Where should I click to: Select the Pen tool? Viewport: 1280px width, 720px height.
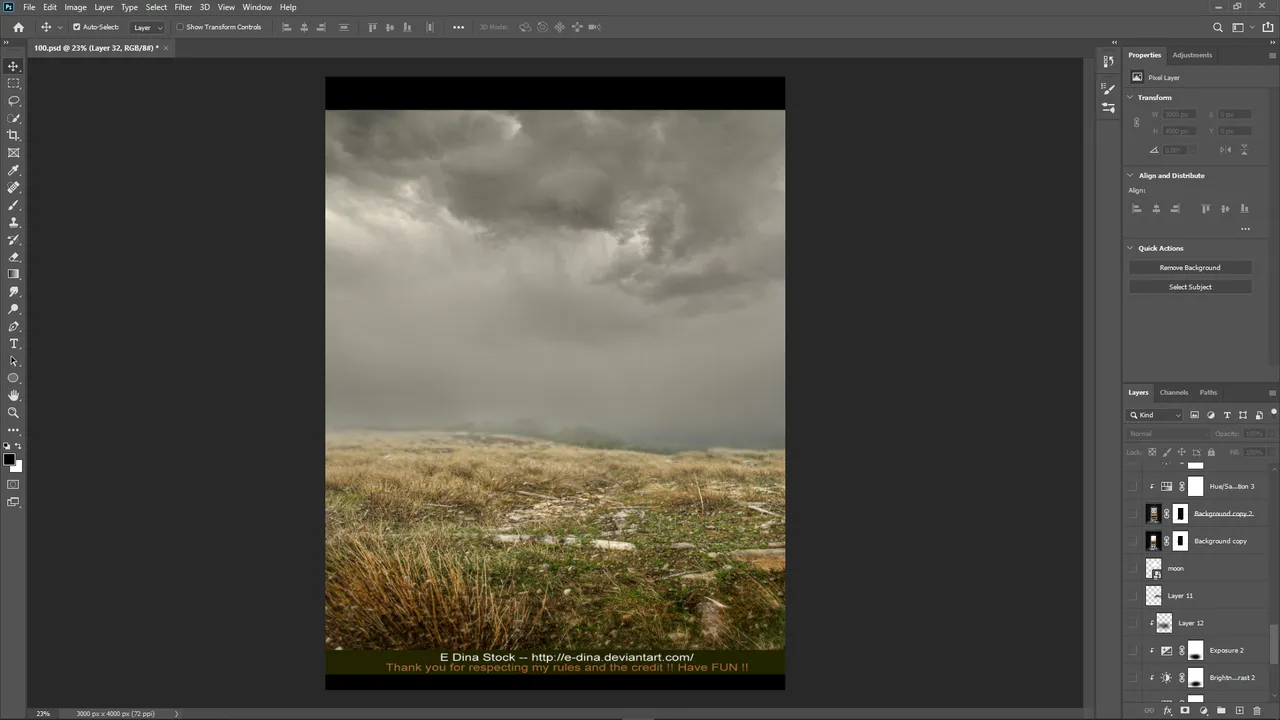[x=13, y=326]
